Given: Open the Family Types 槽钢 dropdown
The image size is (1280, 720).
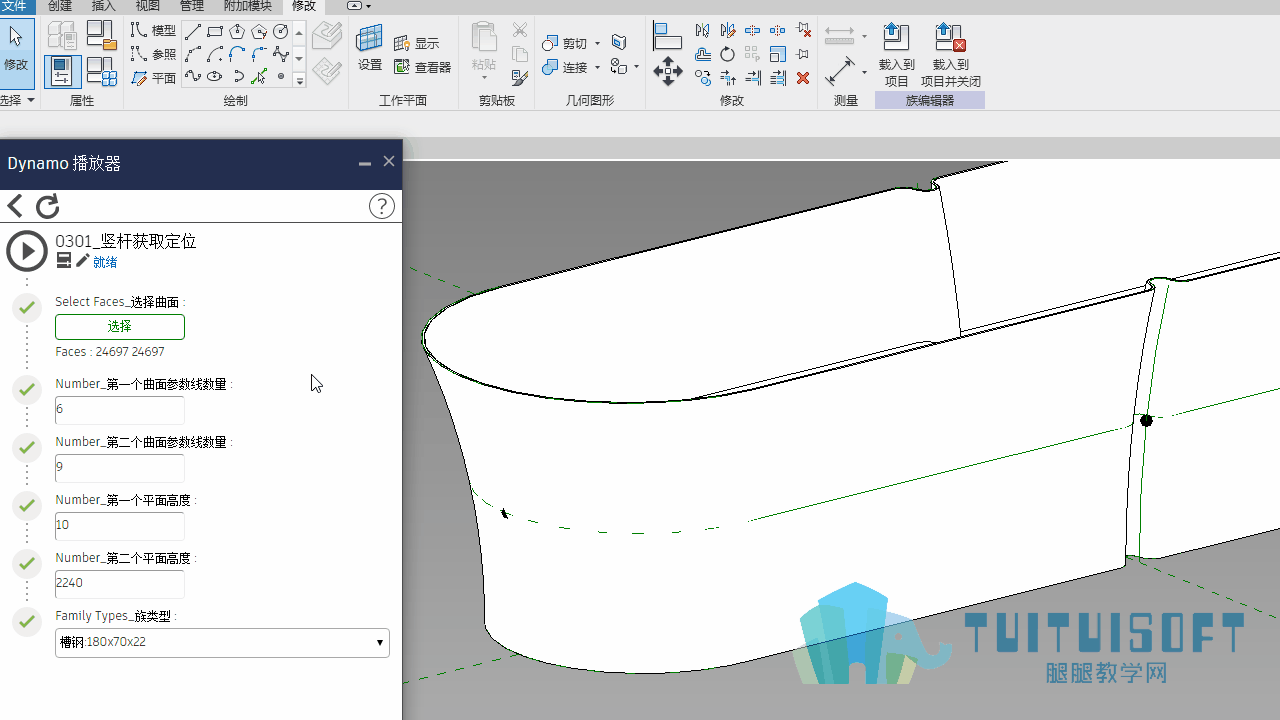Looking at the screenshot, I should point(222,643).
